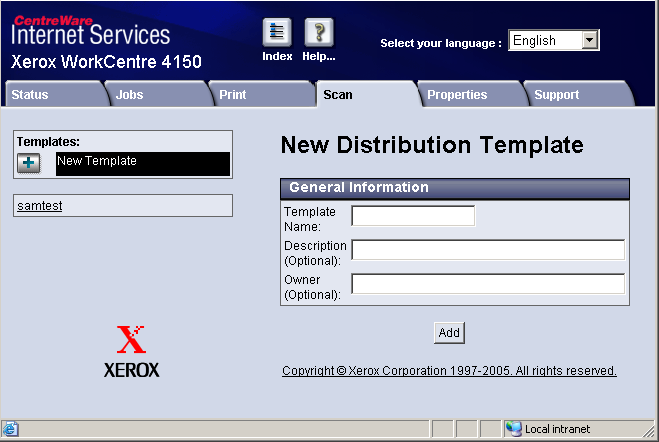Switch to the Print tab
The width and height of the screenshot is (659, 442).
click(263, 94)
